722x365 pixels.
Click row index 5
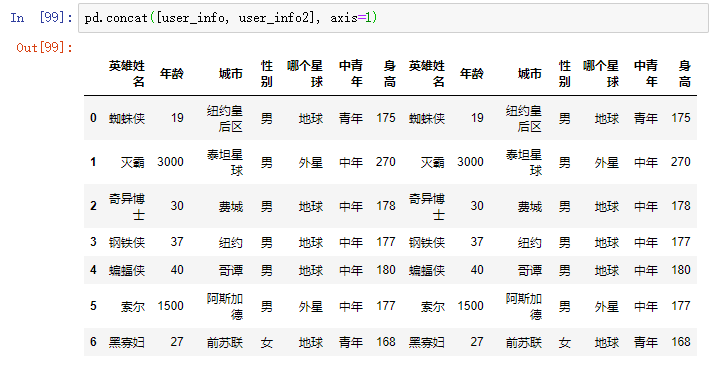(93, 306)
